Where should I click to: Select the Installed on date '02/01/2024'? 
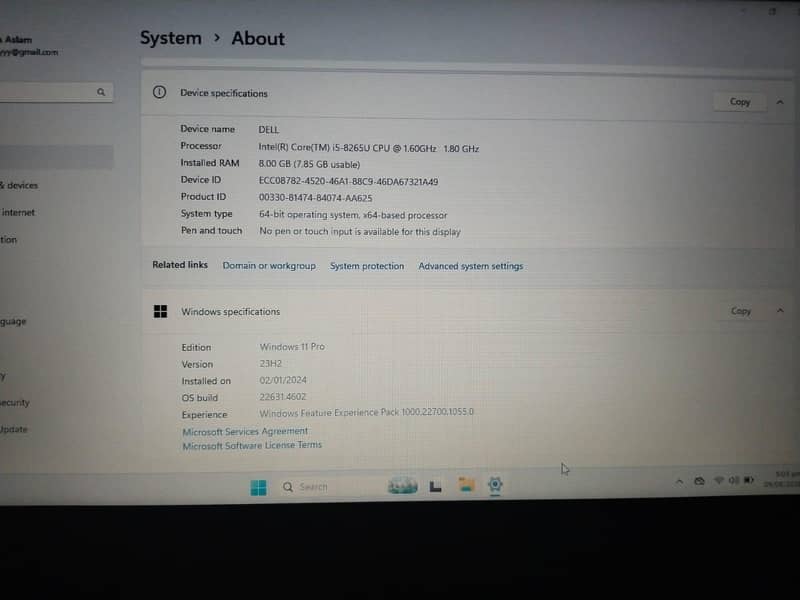point(283,380)
